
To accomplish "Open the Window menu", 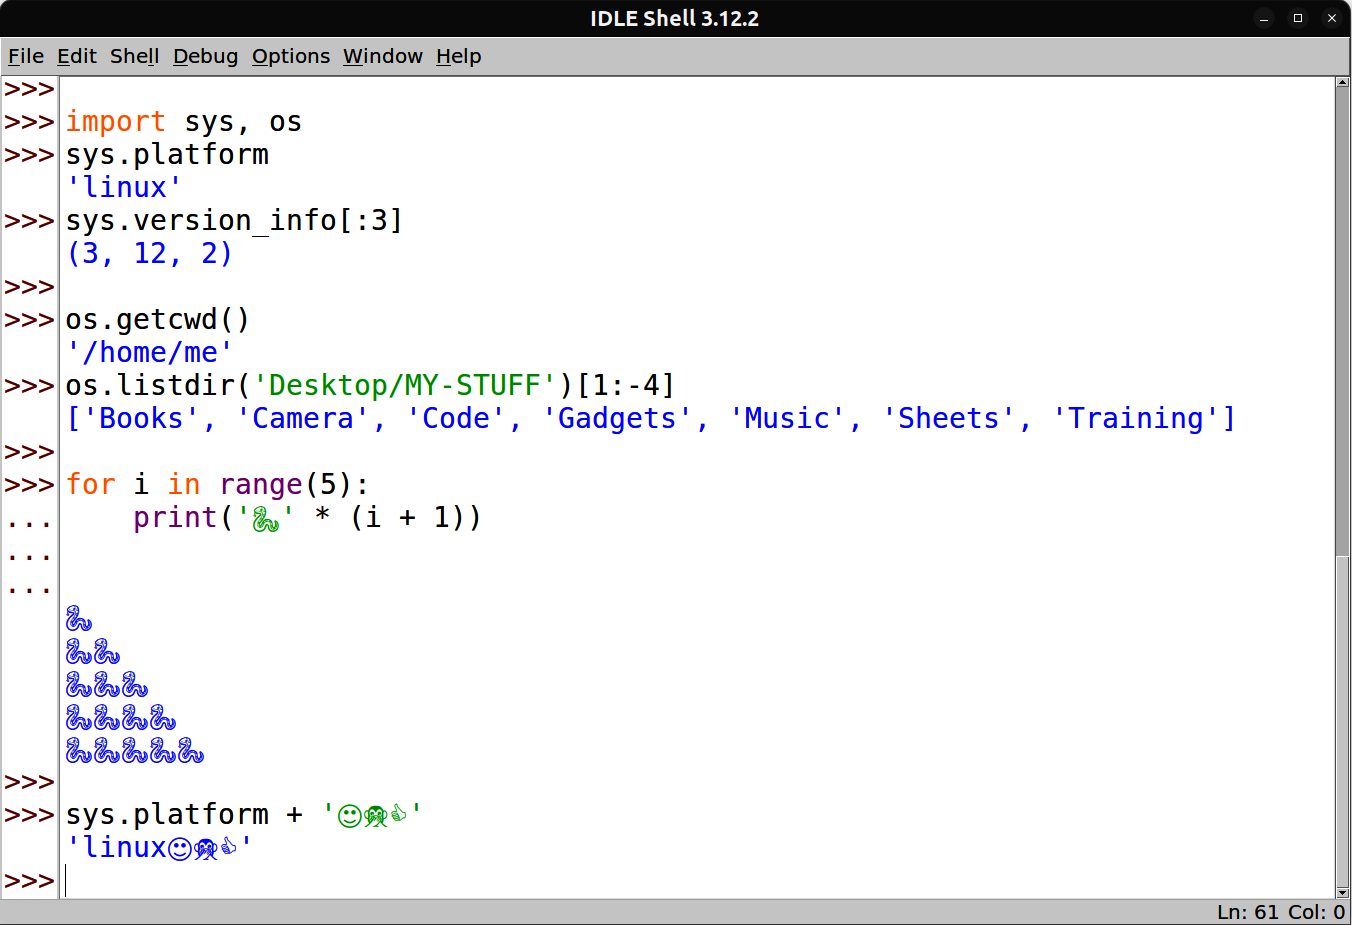I will coord(382,56).
